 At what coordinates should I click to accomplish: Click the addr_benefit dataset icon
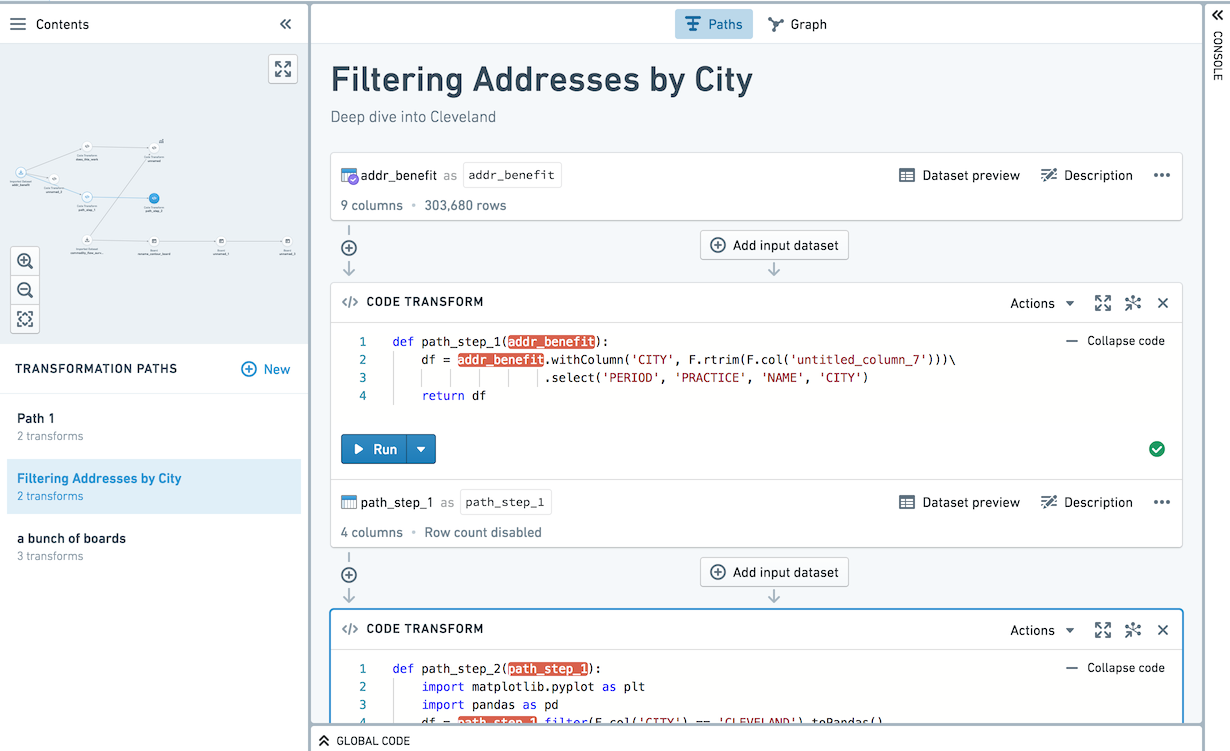(x=349, y=176)
